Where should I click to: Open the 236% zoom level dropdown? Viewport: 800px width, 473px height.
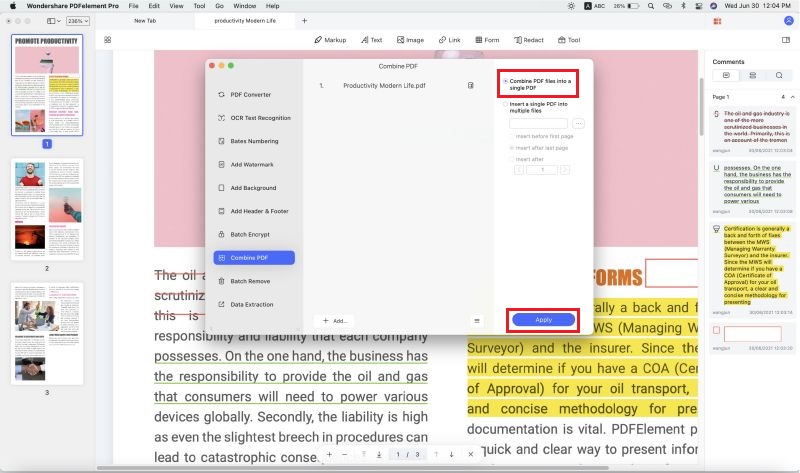78,21
